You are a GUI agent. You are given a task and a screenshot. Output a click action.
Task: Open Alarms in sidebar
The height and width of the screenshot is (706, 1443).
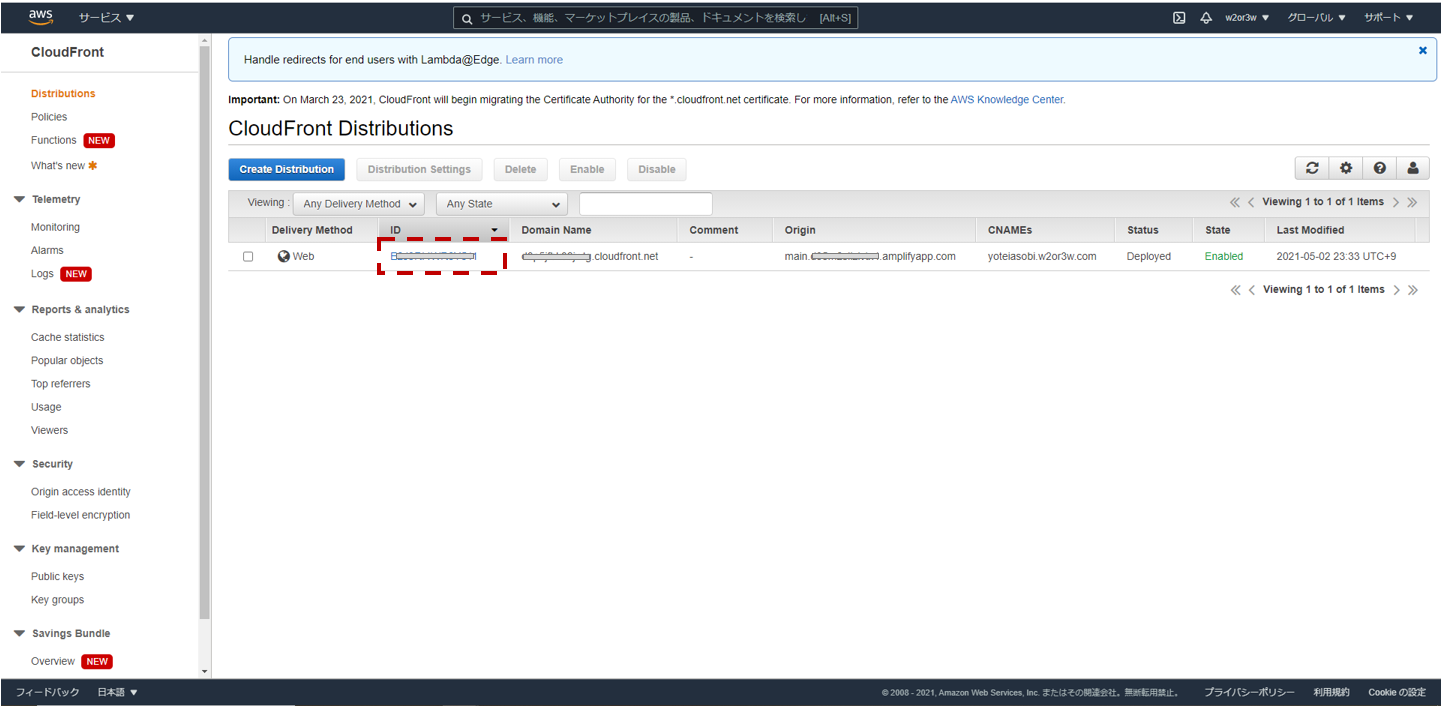pyautogui.click(x=47, y=251)
